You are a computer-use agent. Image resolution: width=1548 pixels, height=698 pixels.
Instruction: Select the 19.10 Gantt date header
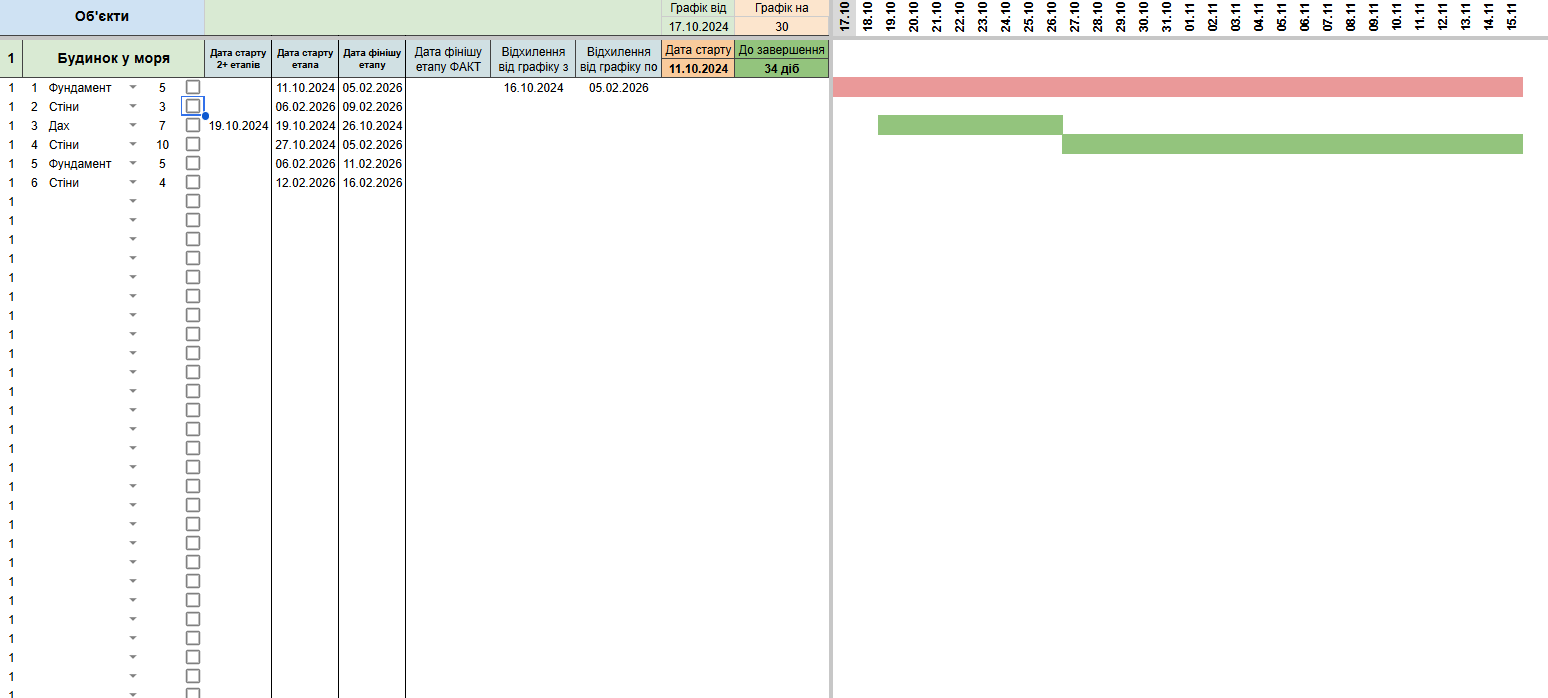pos(890,18)
